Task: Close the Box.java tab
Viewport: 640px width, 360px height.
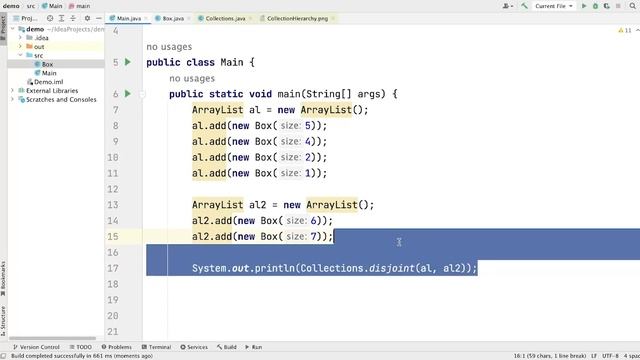Action: click(189, 18)
